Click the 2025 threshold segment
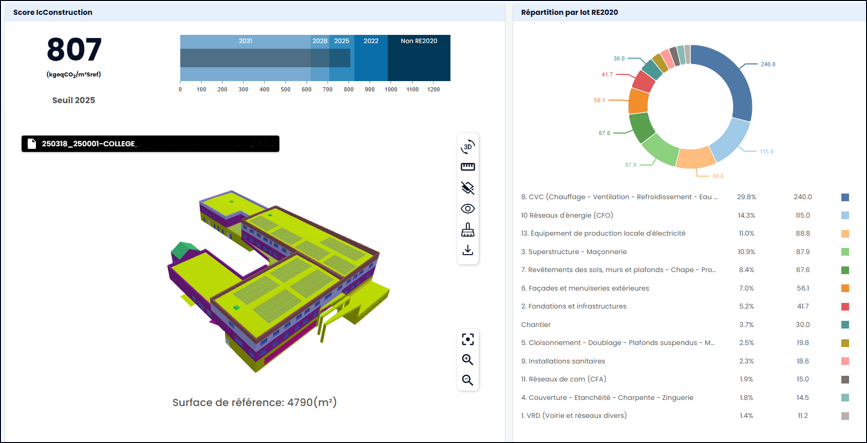 (342, 58)
